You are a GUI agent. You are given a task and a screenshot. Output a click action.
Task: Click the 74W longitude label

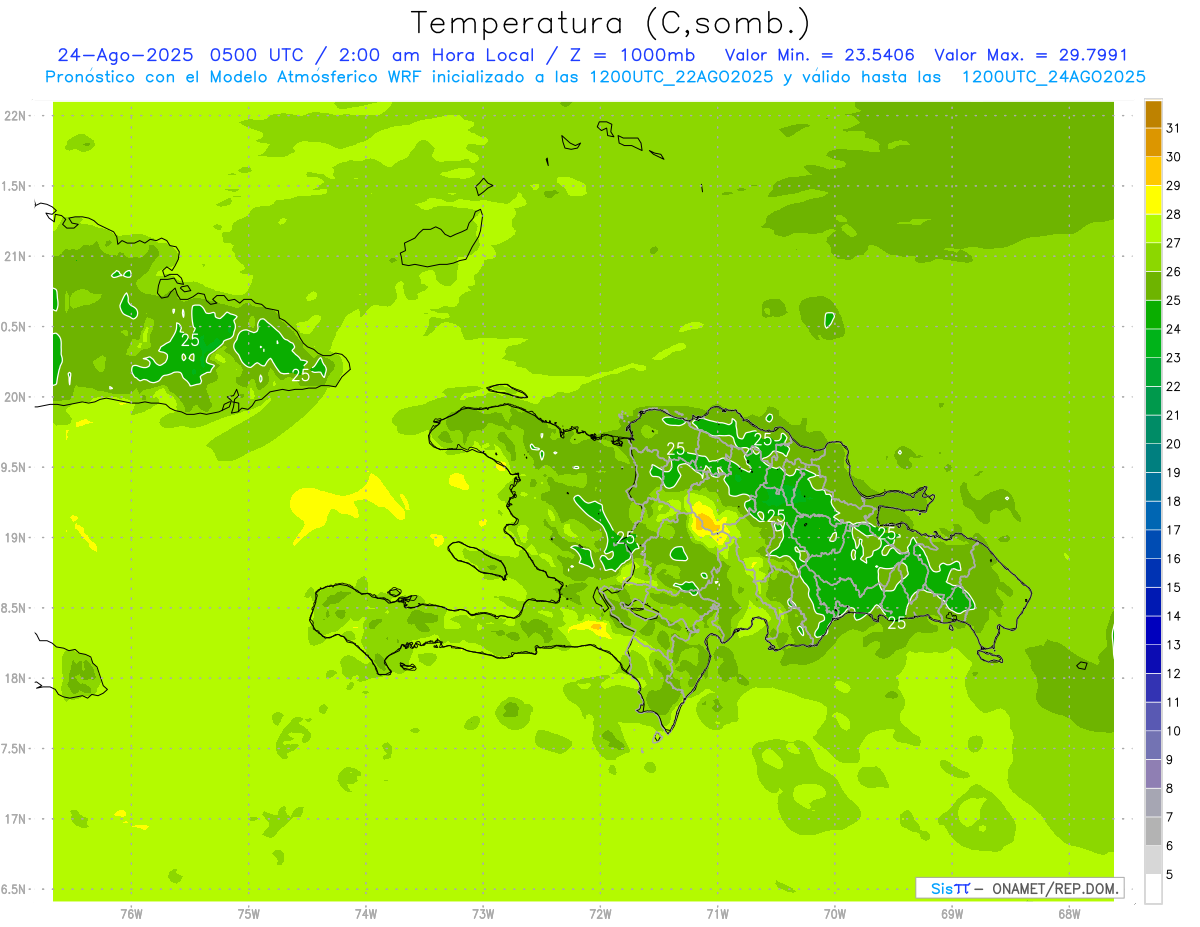[366, 913]
